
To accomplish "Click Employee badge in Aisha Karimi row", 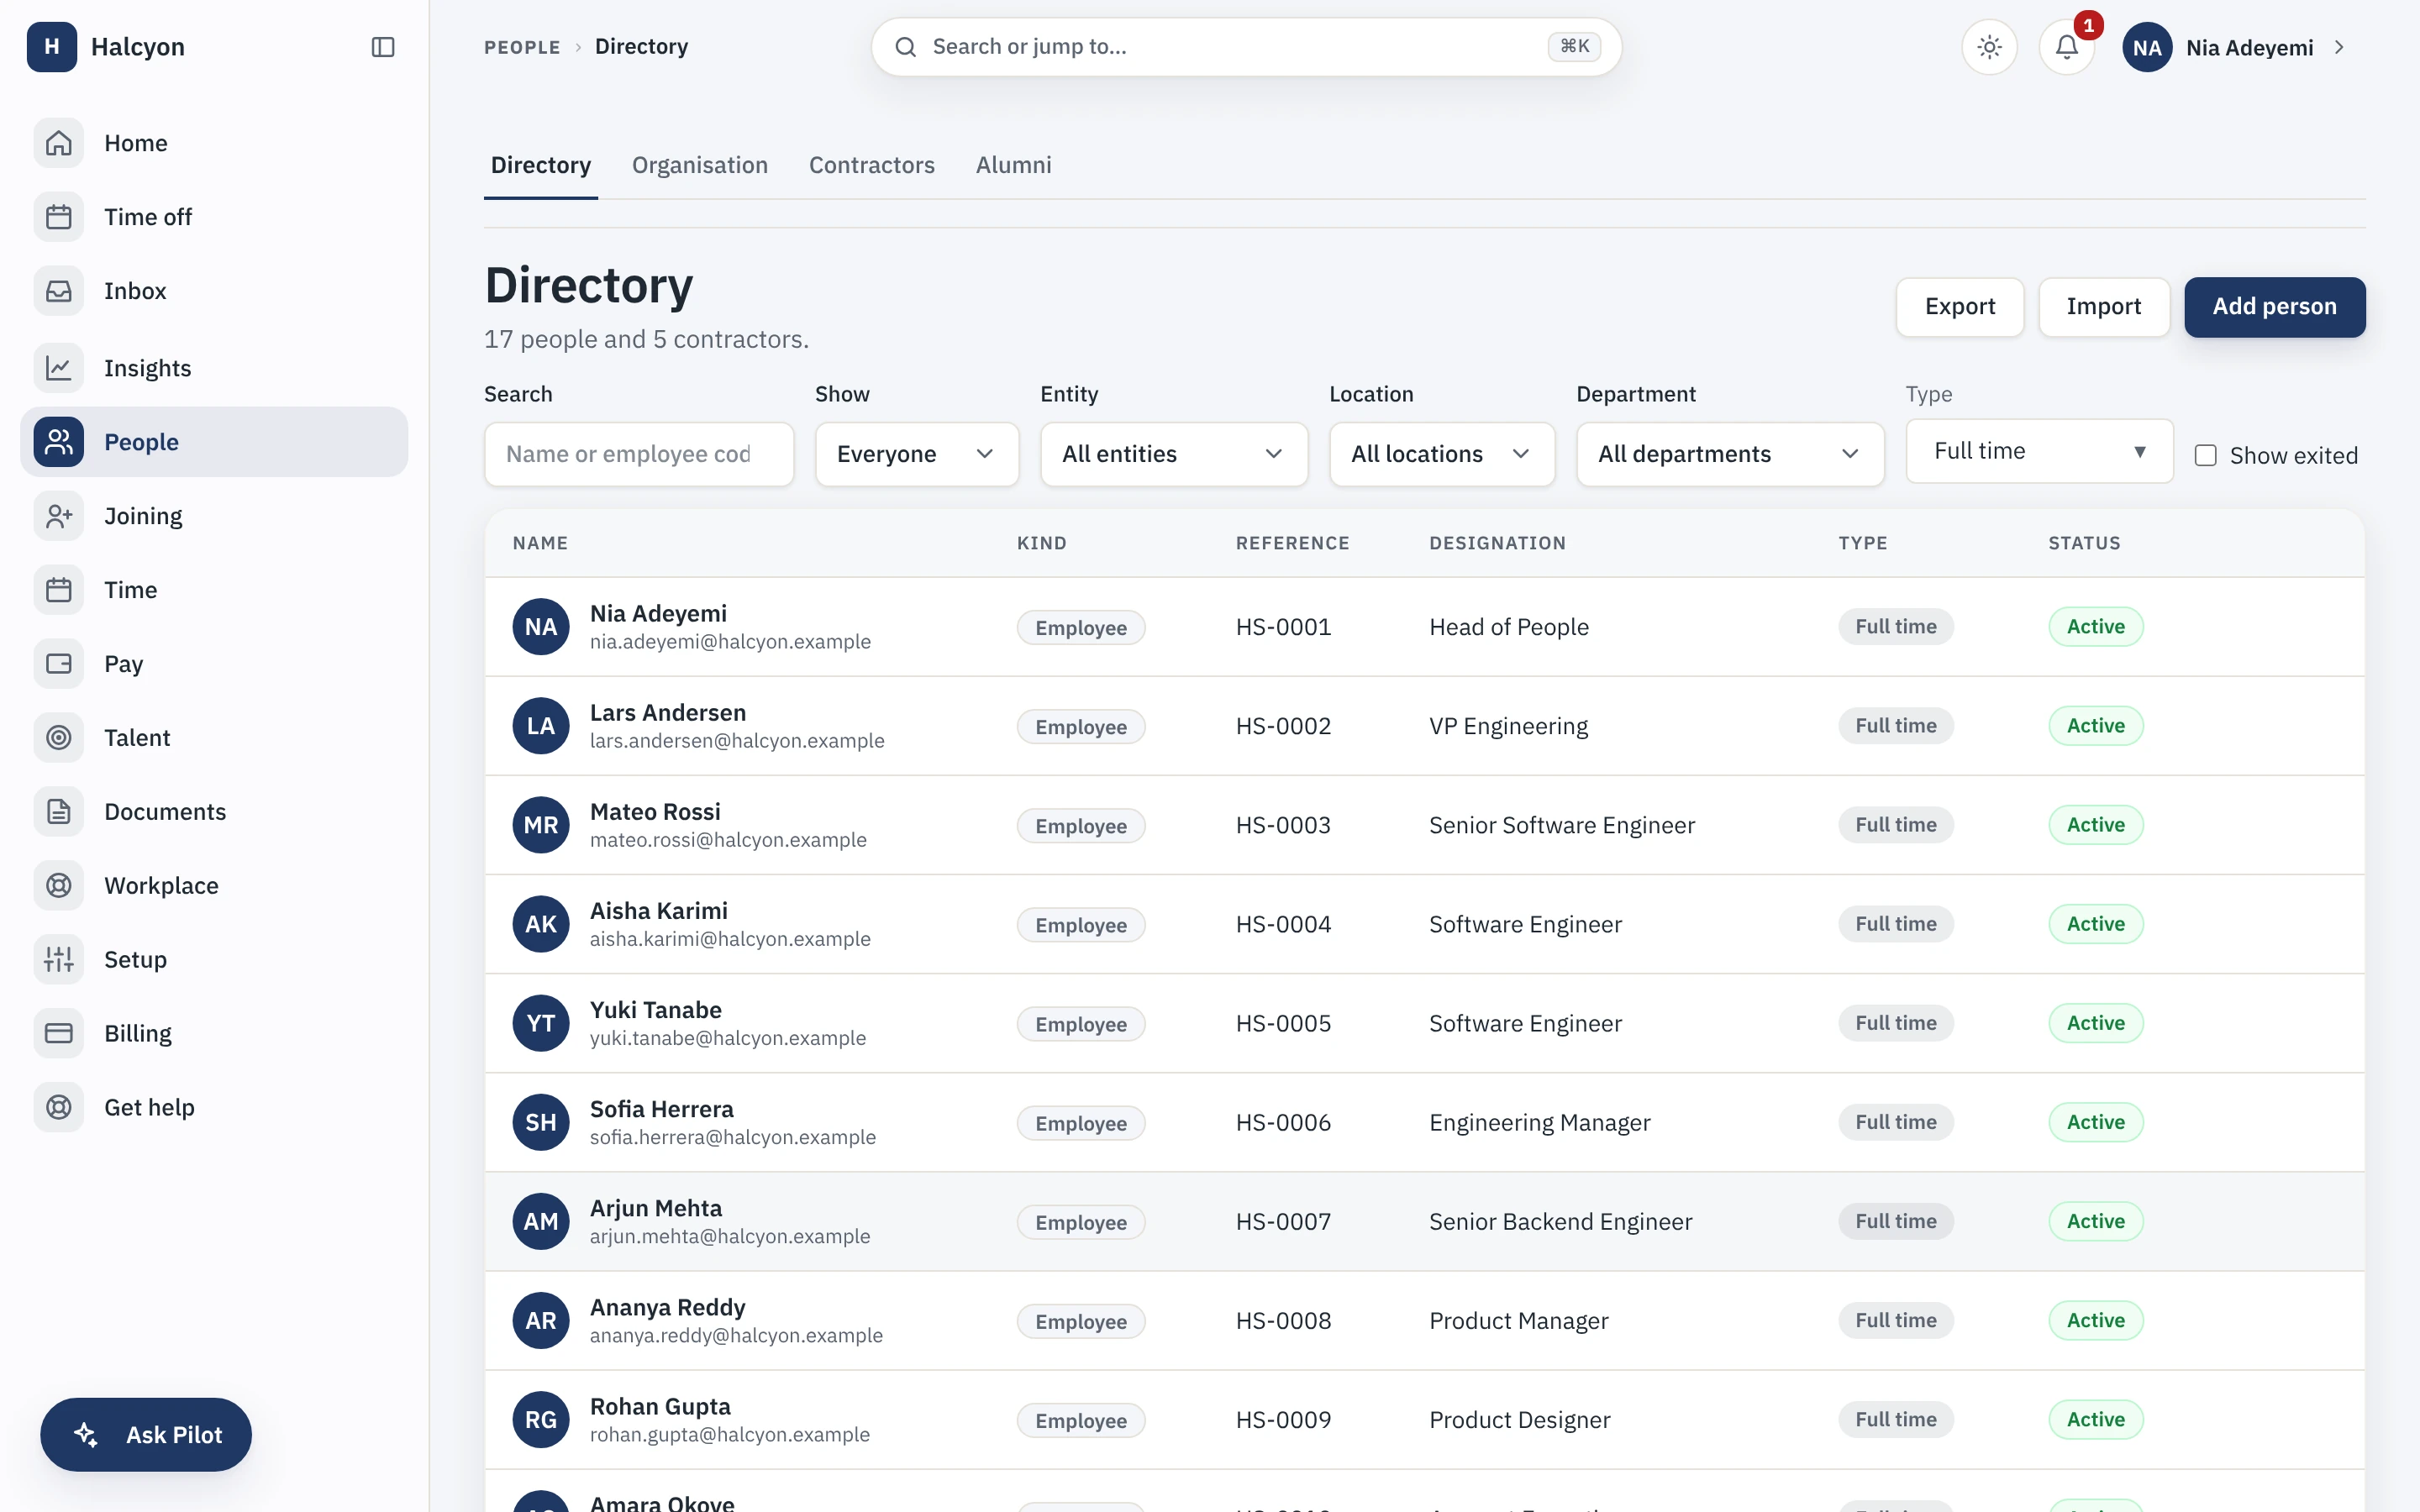I will tap(1081, 925).
